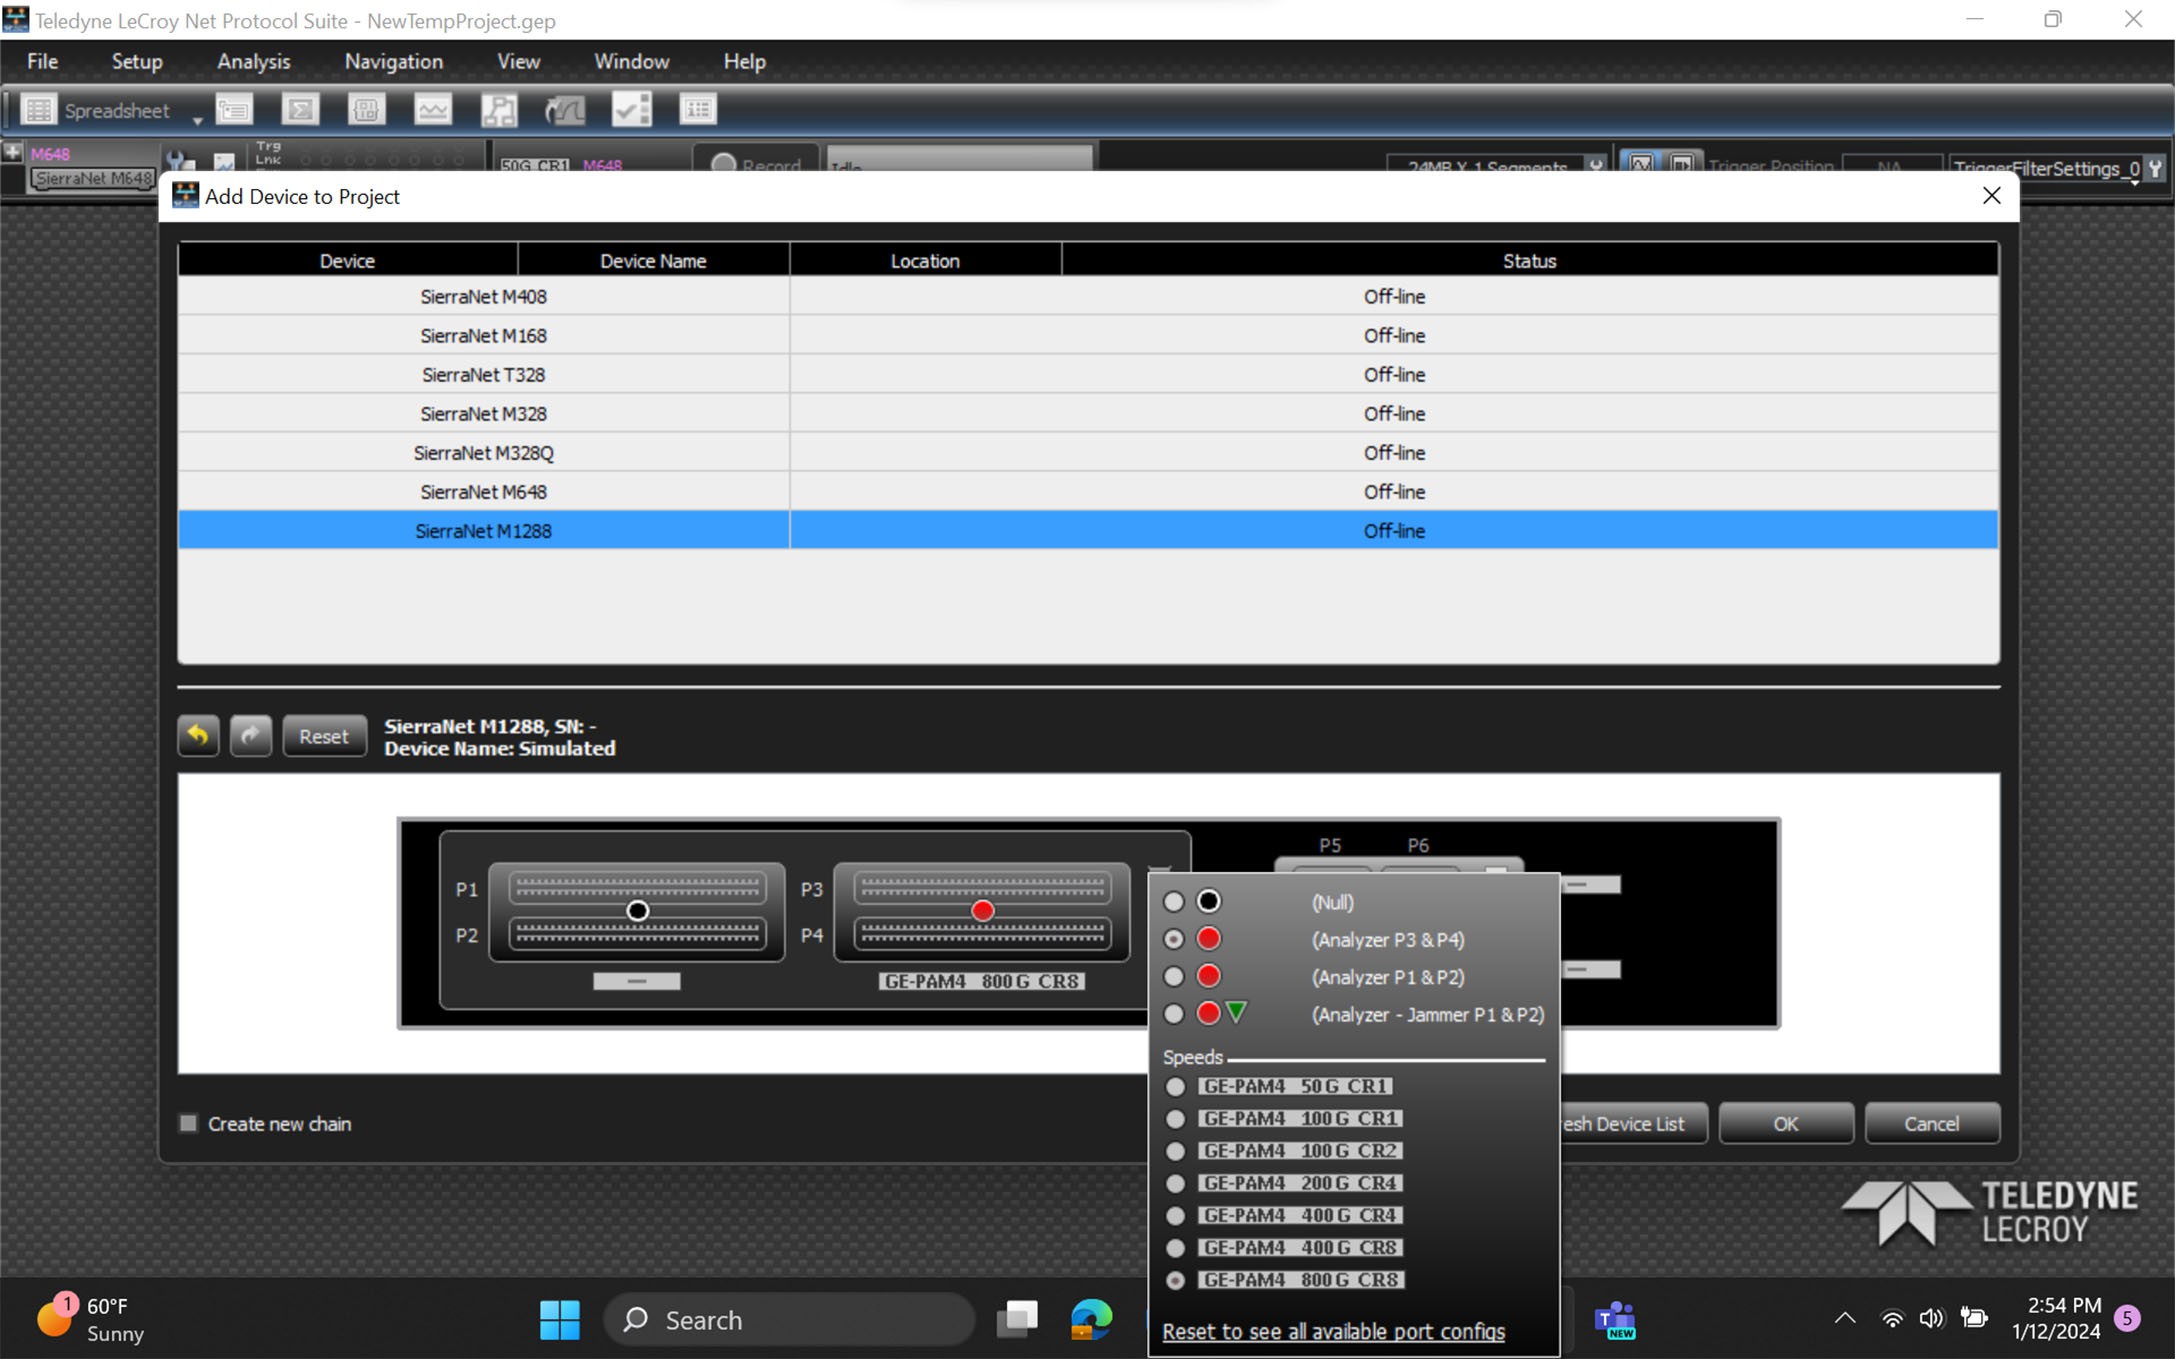The width and height of the screenshot is (2175, 1359).
Task: Click the gray redo arrow icon
Action: [x=250, y=736]
